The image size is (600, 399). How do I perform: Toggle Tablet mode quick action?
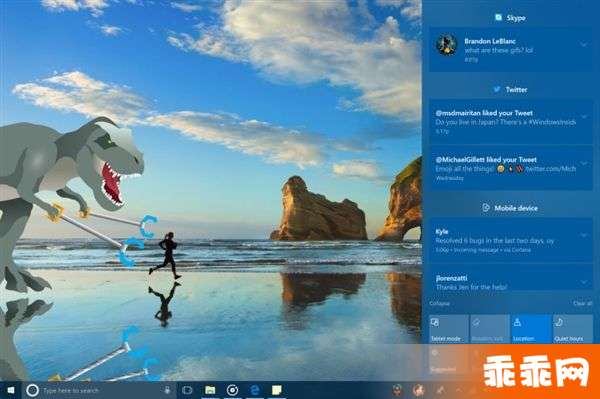(448, 329)
